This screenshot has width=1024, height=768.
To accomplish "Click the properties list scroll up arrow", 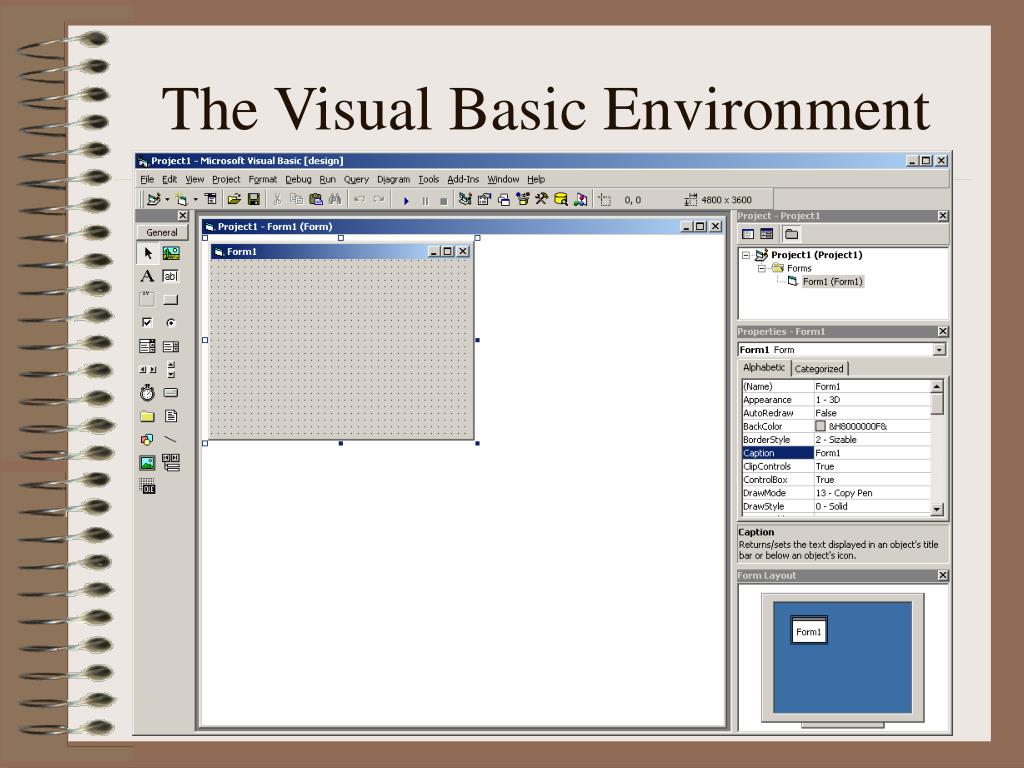I will tap(936, 387).
